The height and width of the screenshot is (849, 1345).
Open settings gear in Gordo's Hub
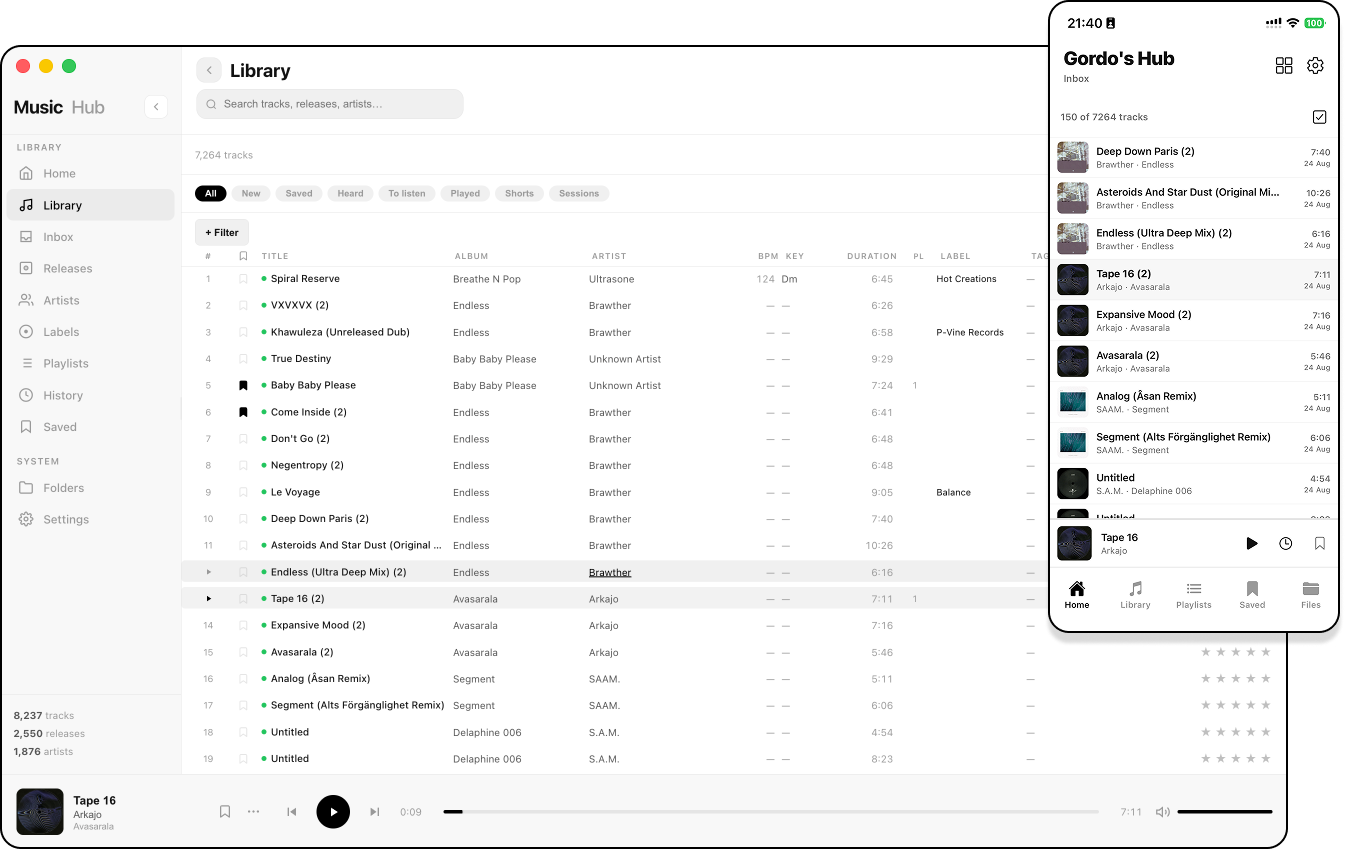pos(1315,66)
